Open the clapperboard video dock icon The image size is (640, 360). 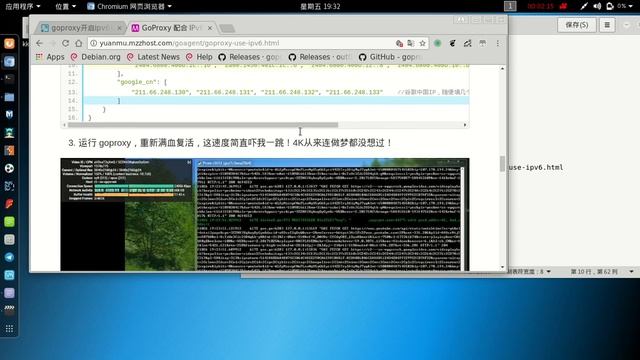tap(9, 309)
